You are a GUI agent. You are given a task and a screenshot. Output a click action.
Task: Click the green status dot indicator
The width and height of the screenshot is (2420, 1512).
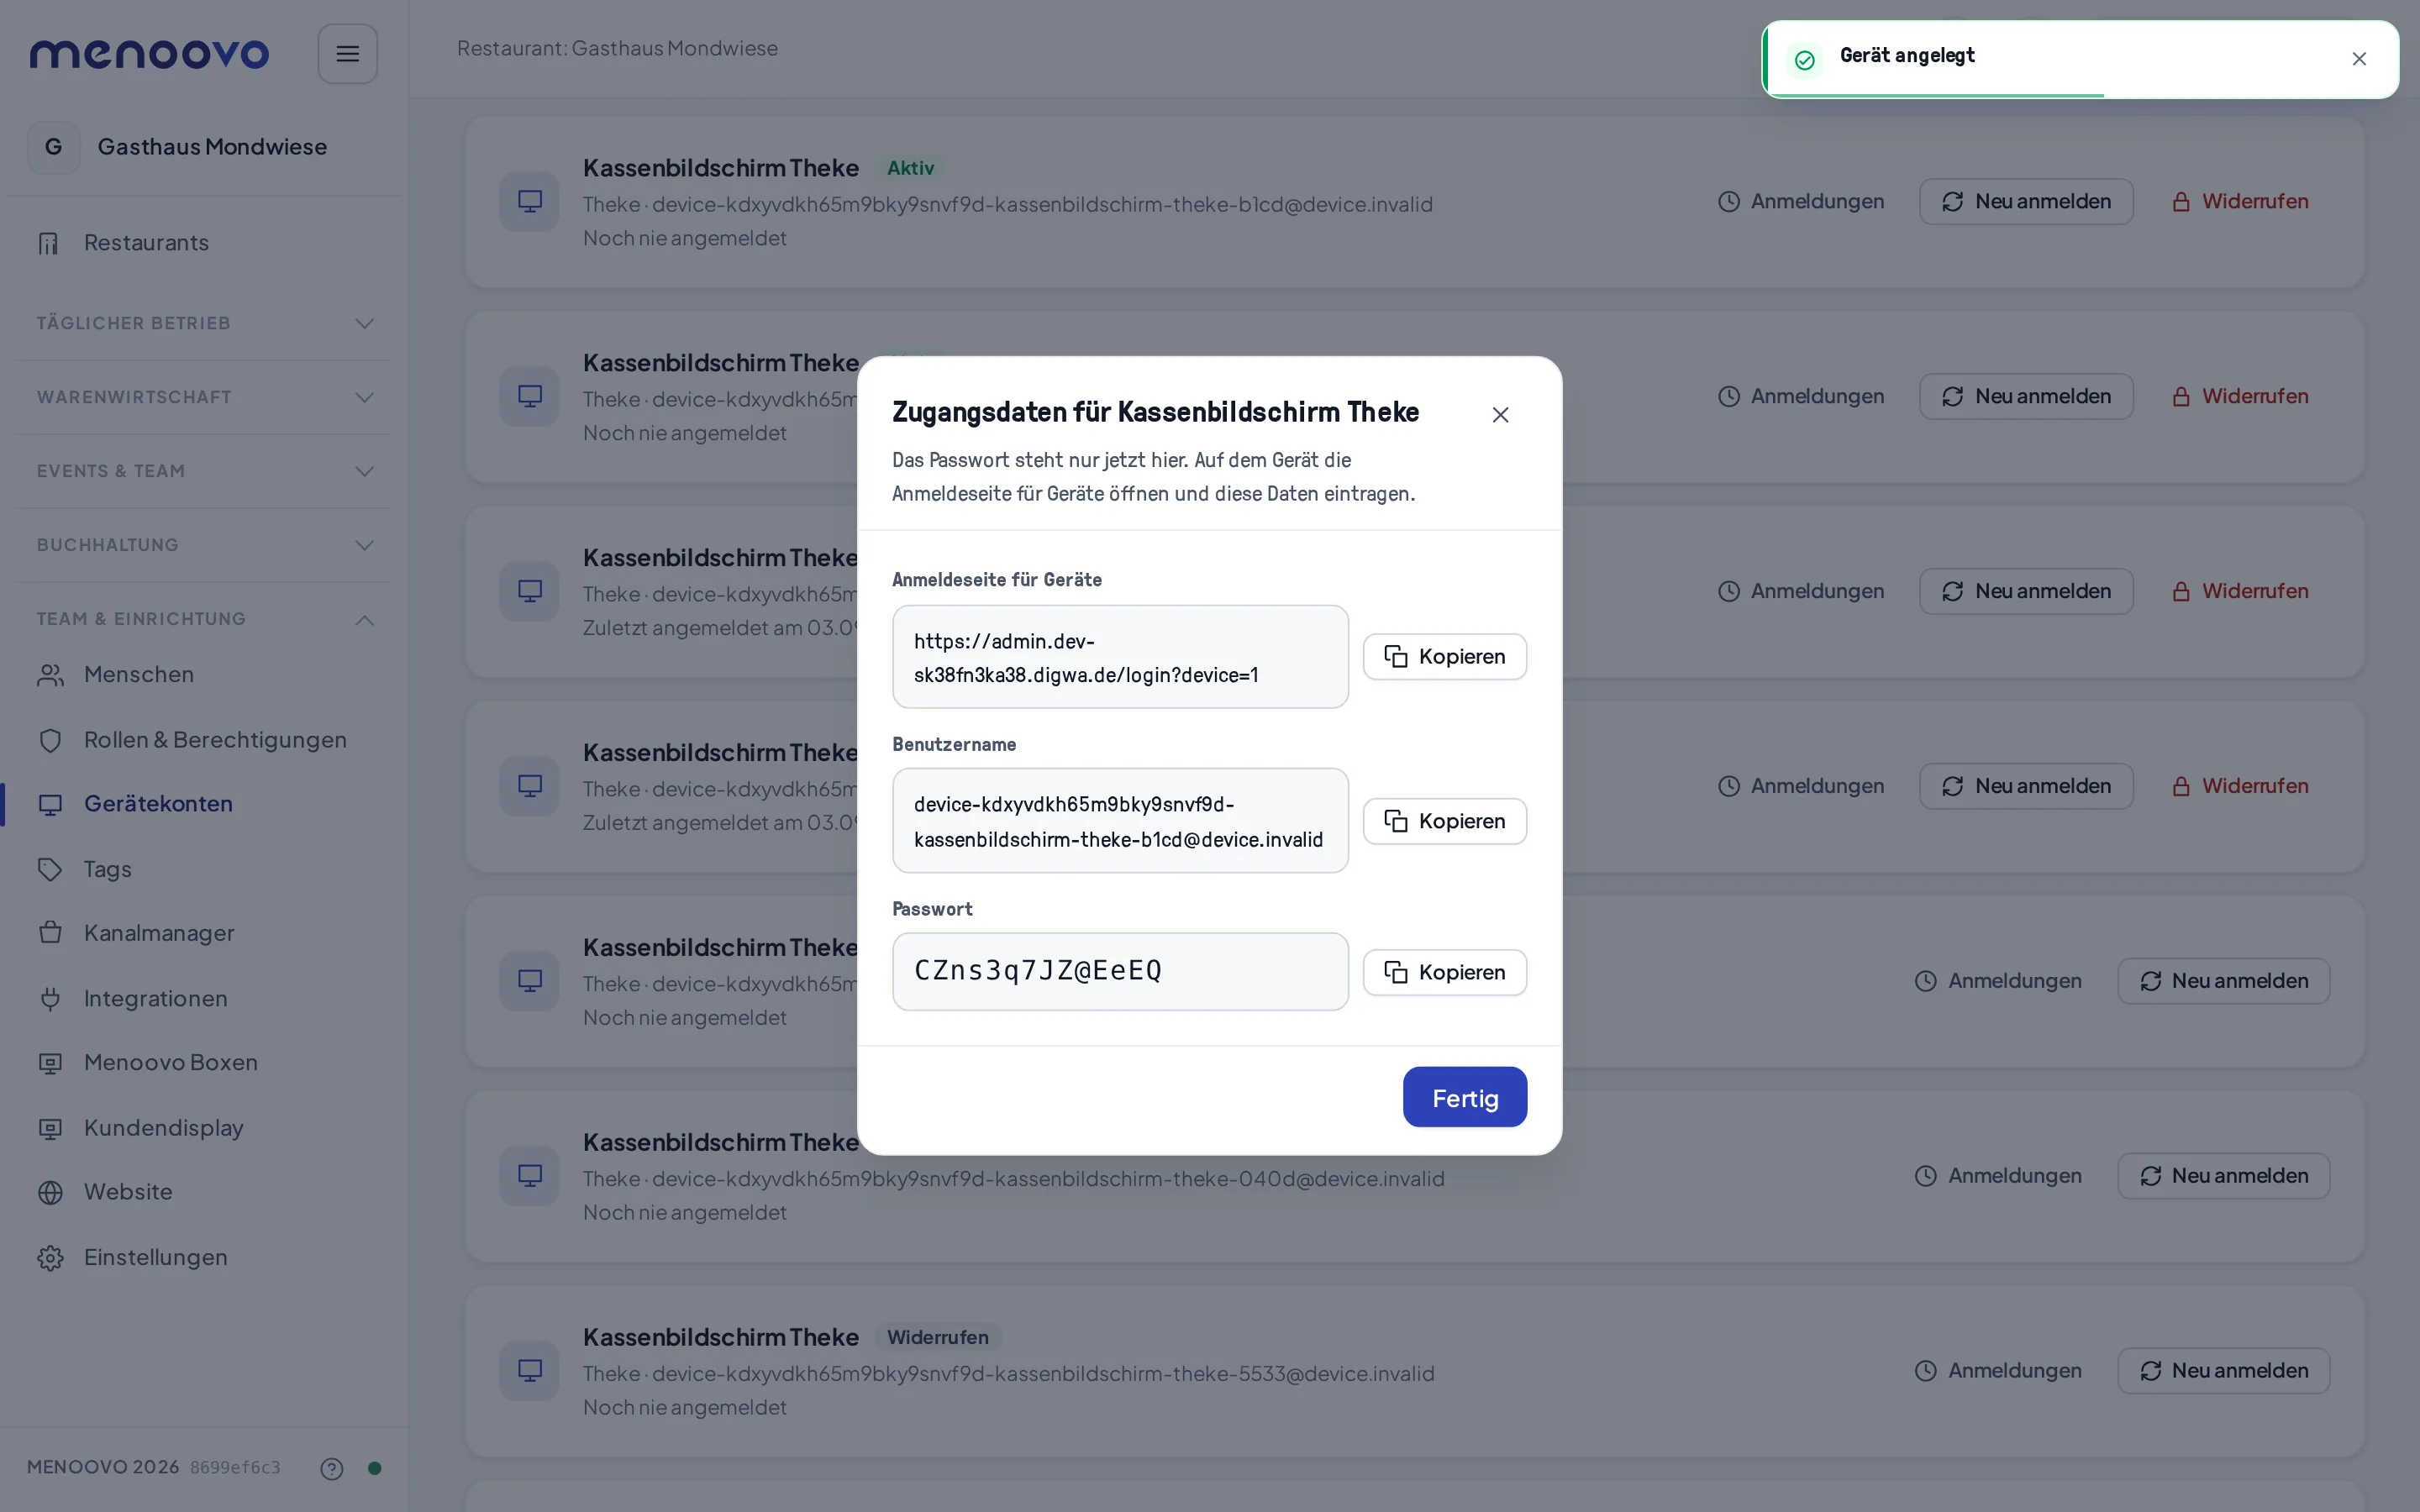point(375,1468)
